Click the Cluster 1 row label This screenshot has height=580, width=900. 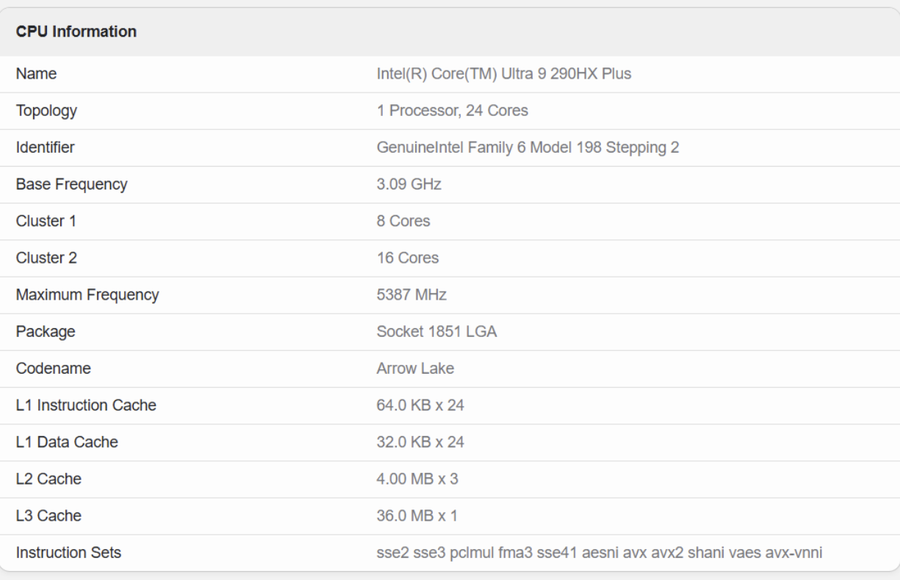pos(46,221)
